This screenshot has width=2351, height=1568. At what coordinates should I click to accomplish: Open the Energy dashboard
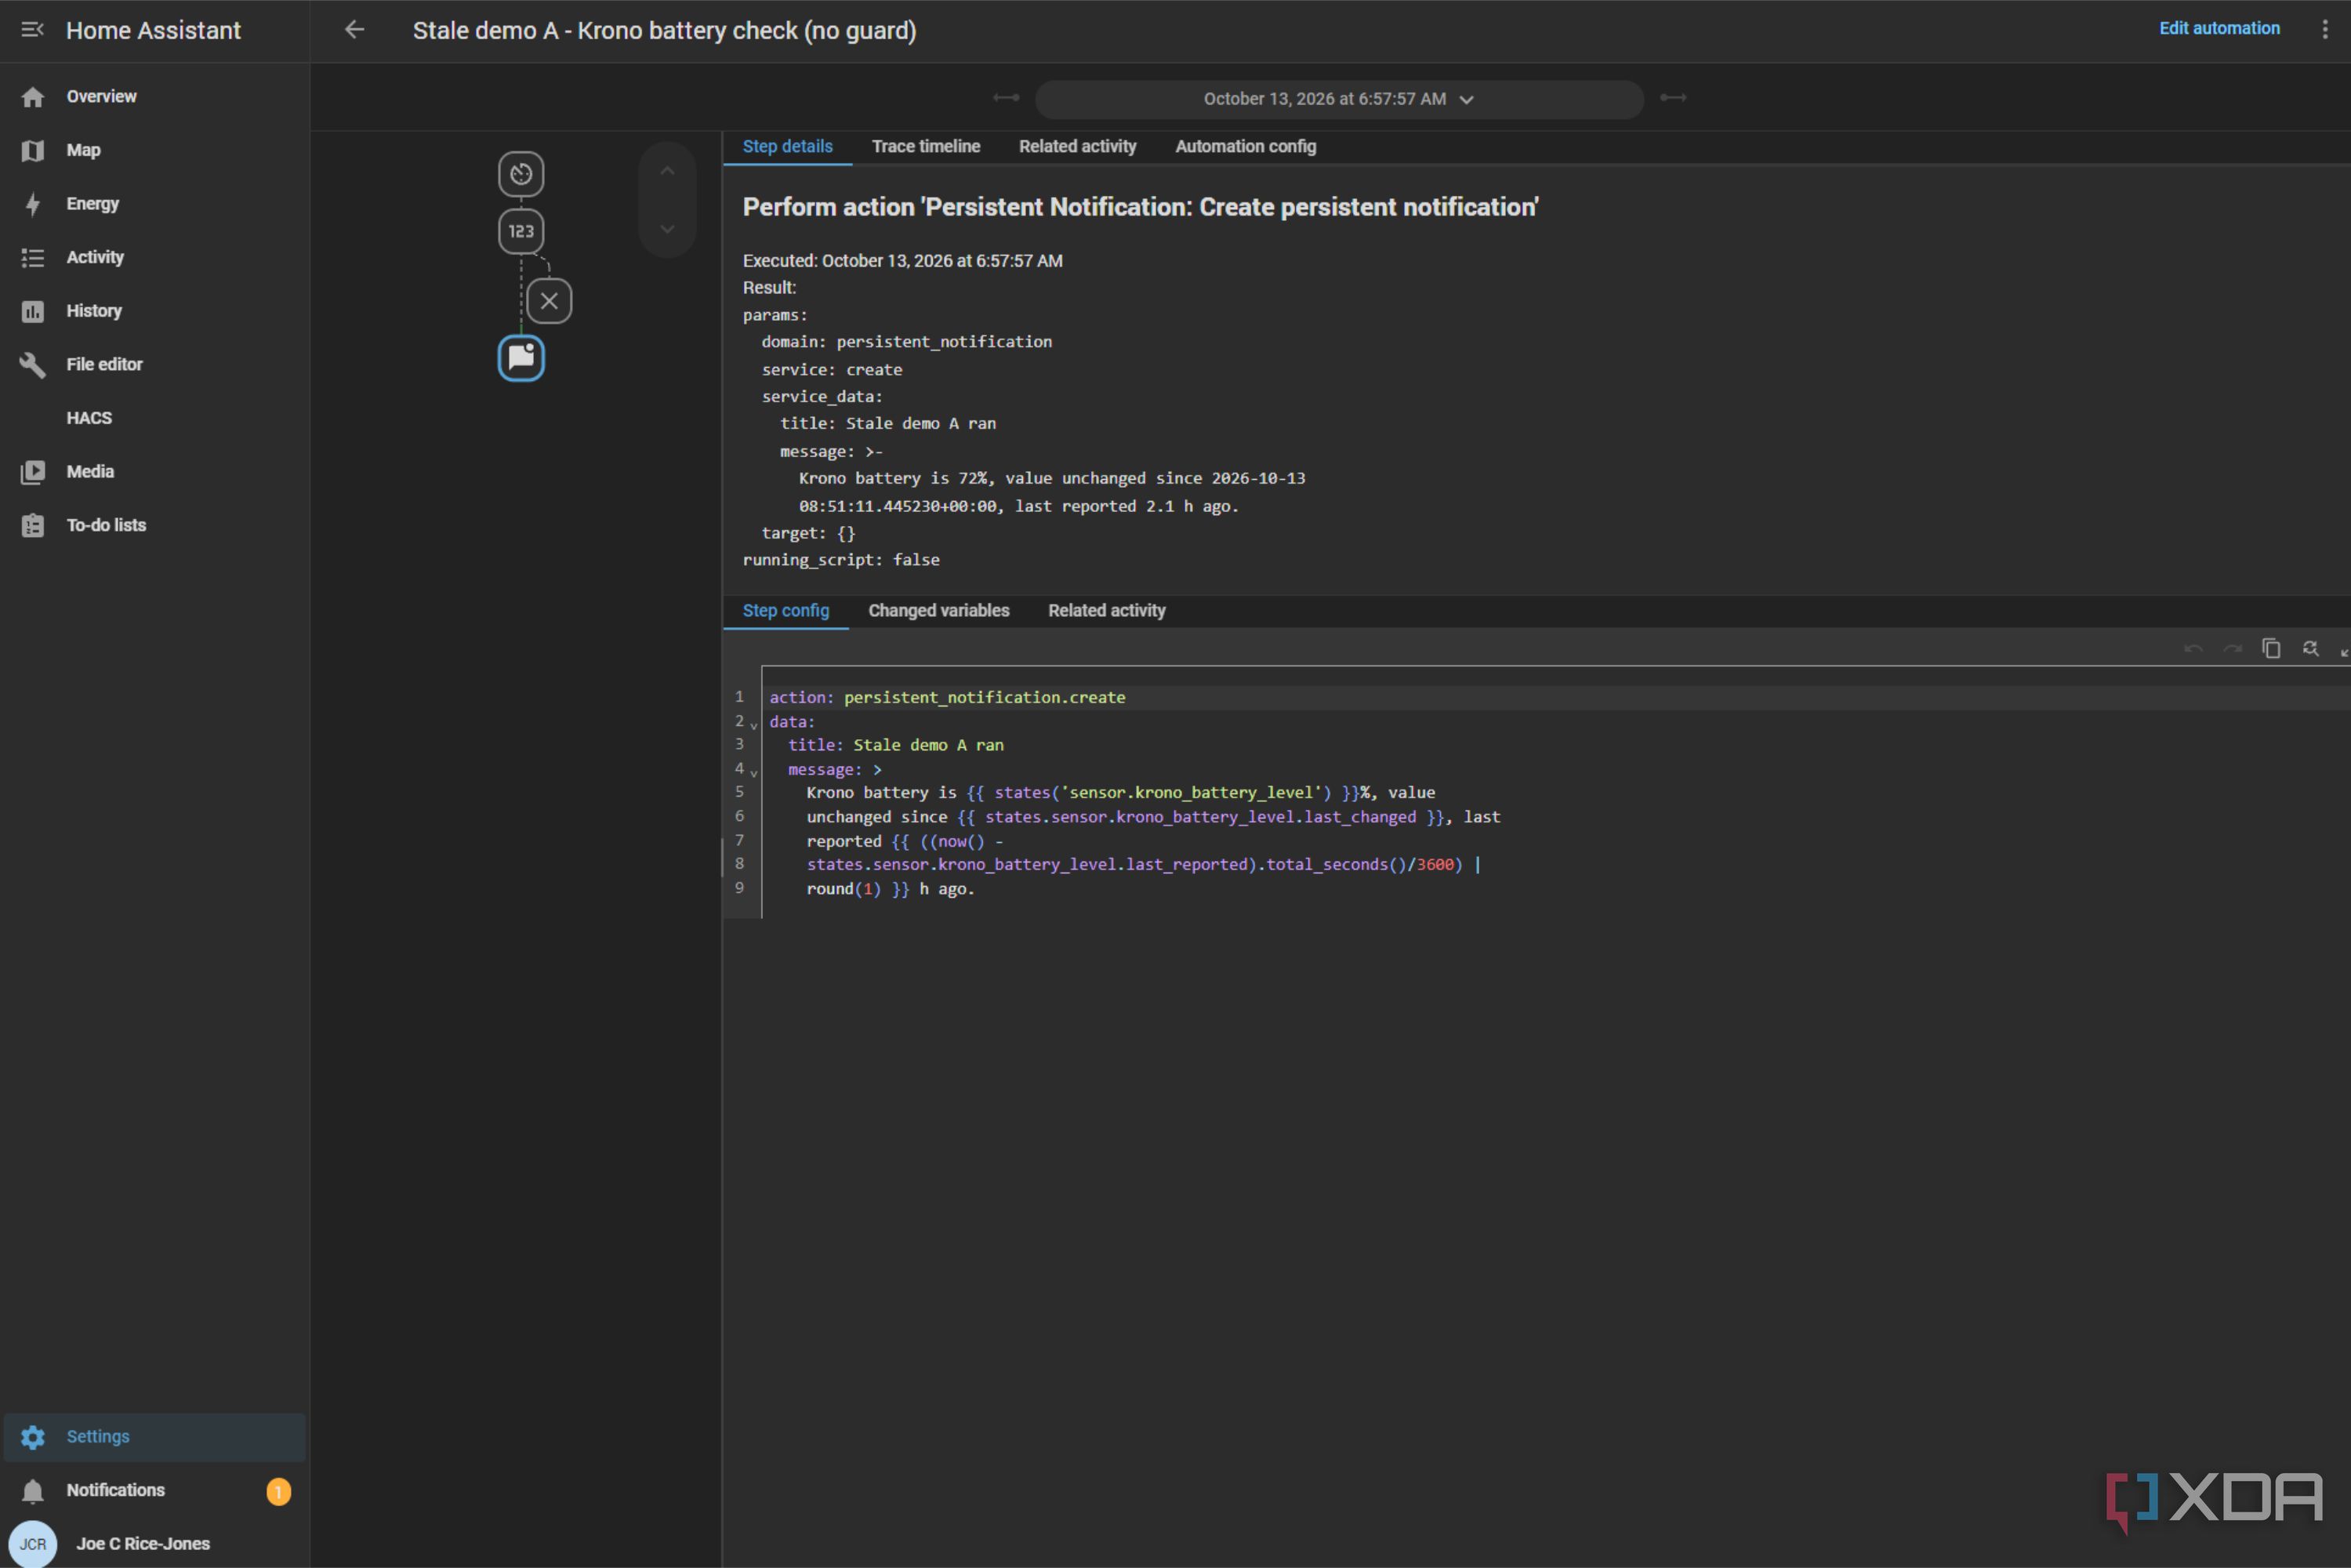(x=154, y=204)
